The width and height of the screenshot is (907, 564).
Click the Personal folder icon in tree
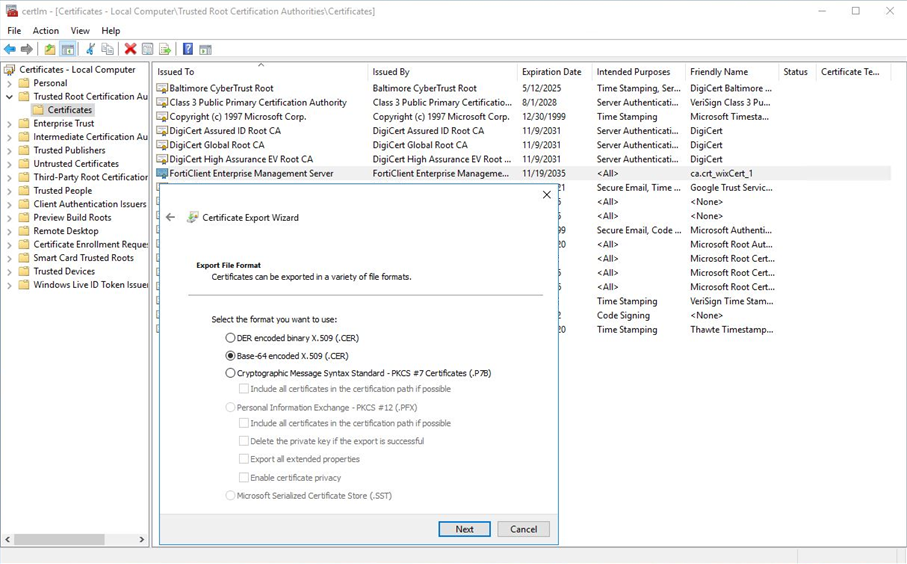click(24, 83)
